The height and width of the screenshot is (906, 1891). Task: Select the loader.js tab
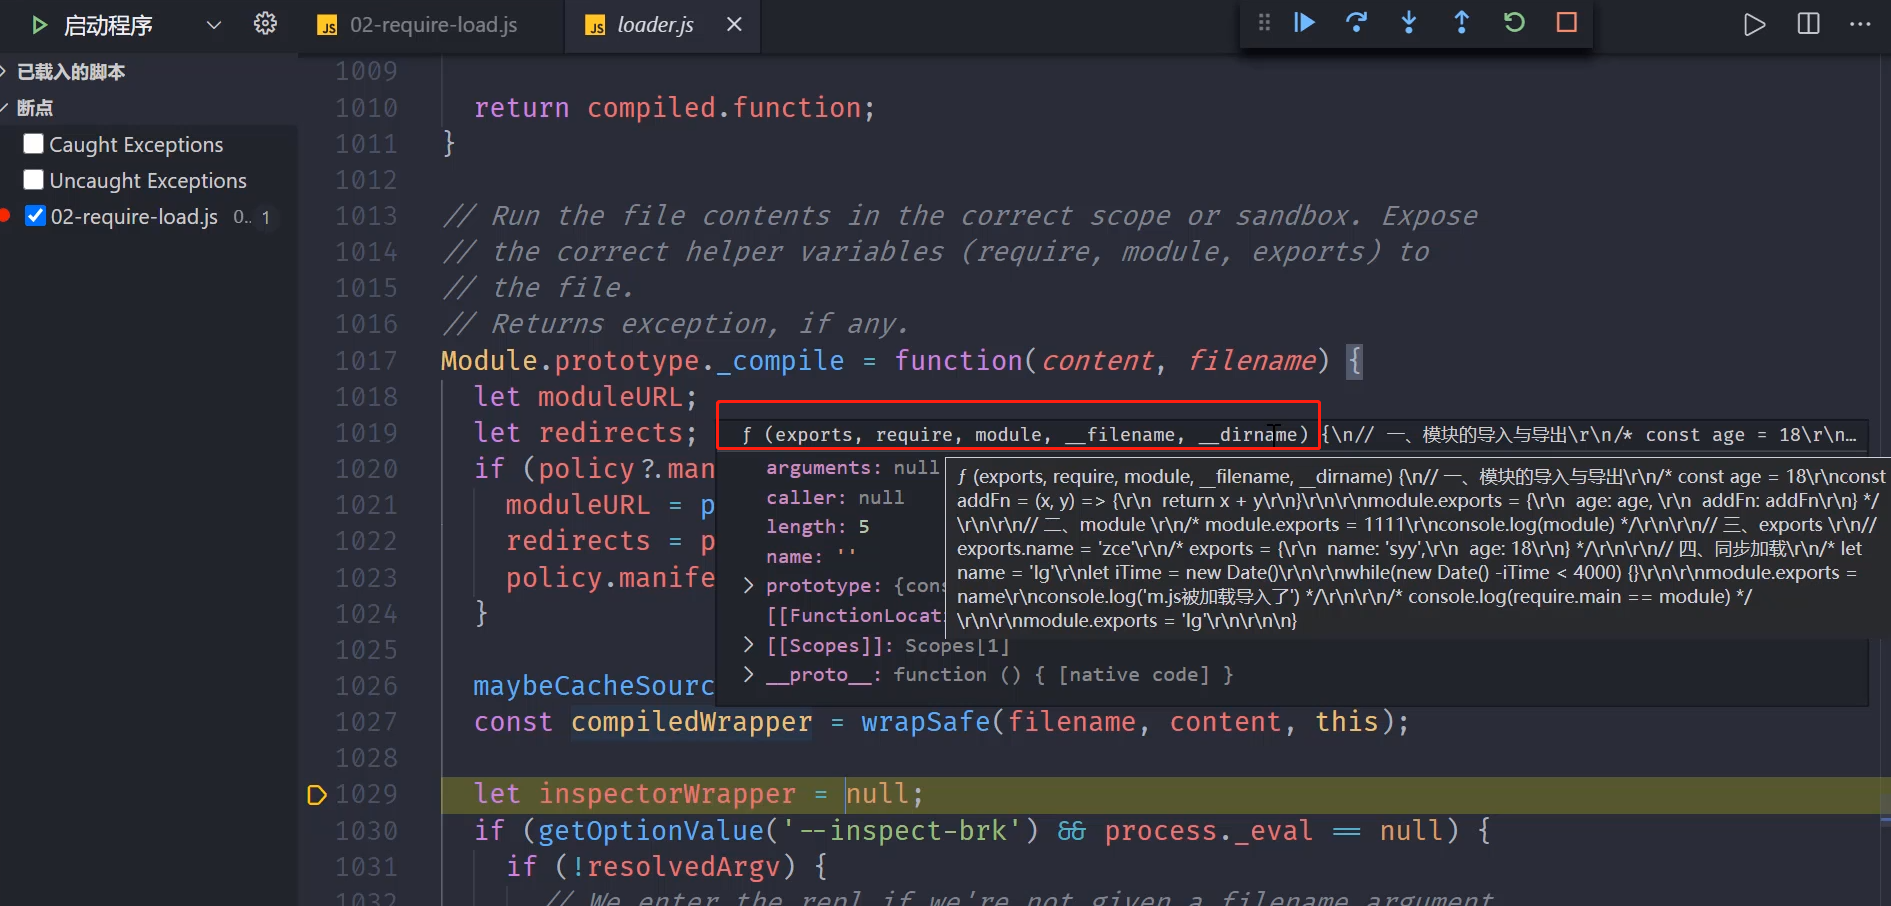[655, 25]
